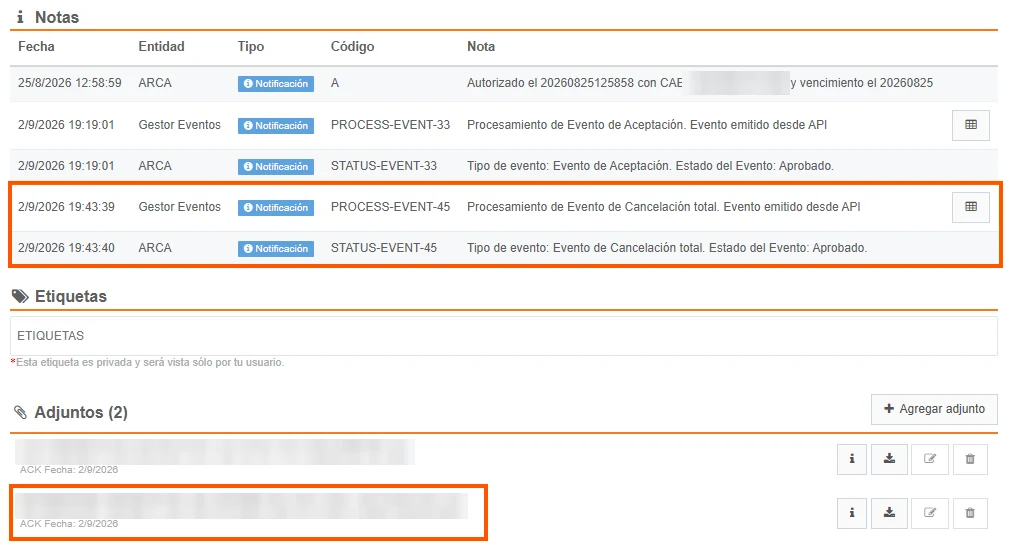Edit the second attachment
The image size is (1010, 553).
(x=929, y=513)
